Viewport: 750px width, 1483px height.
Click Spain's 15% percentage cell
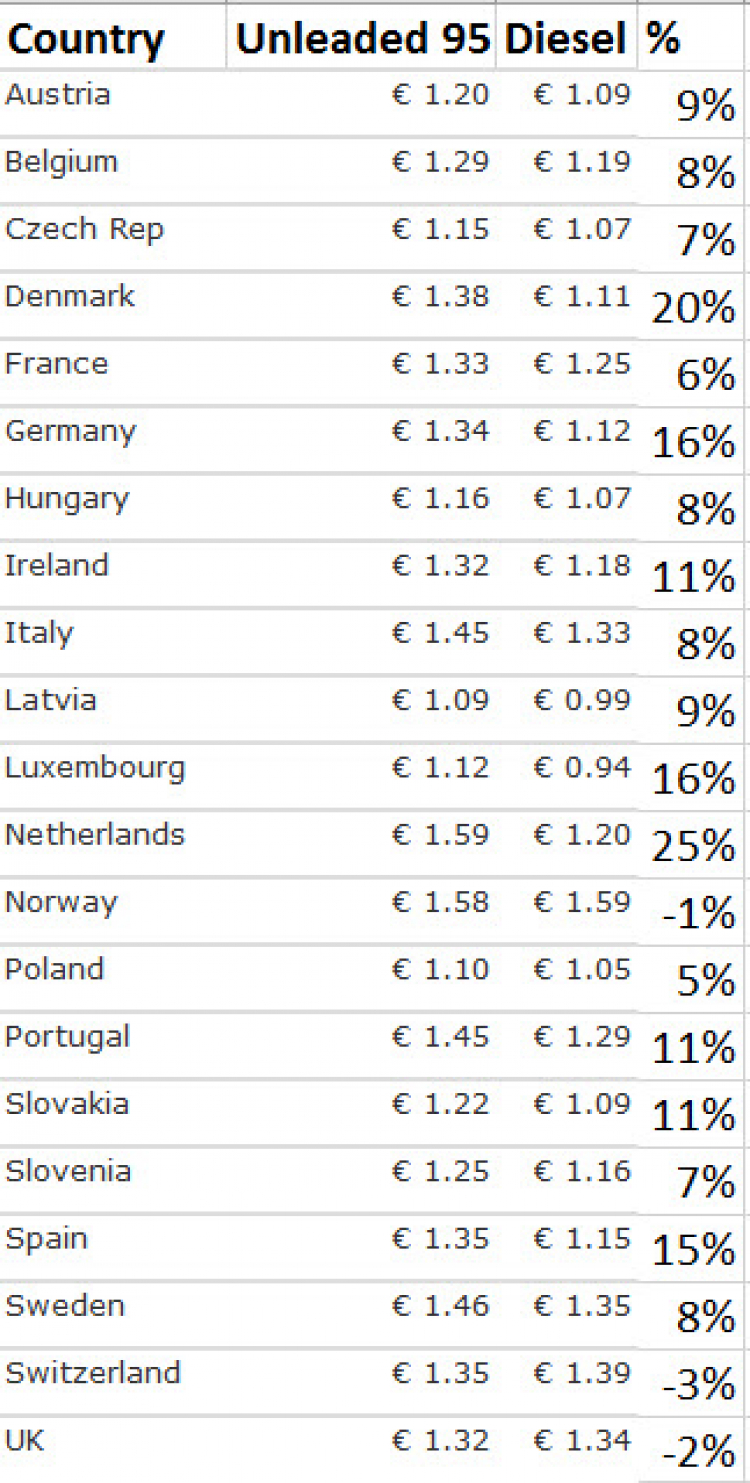692,1247
